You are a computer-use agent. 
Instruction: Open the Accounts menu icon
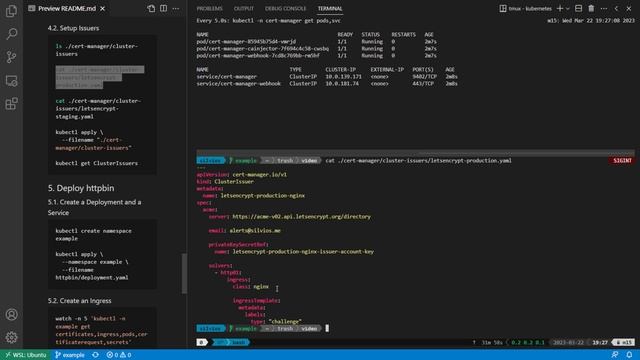pos(11,314)
